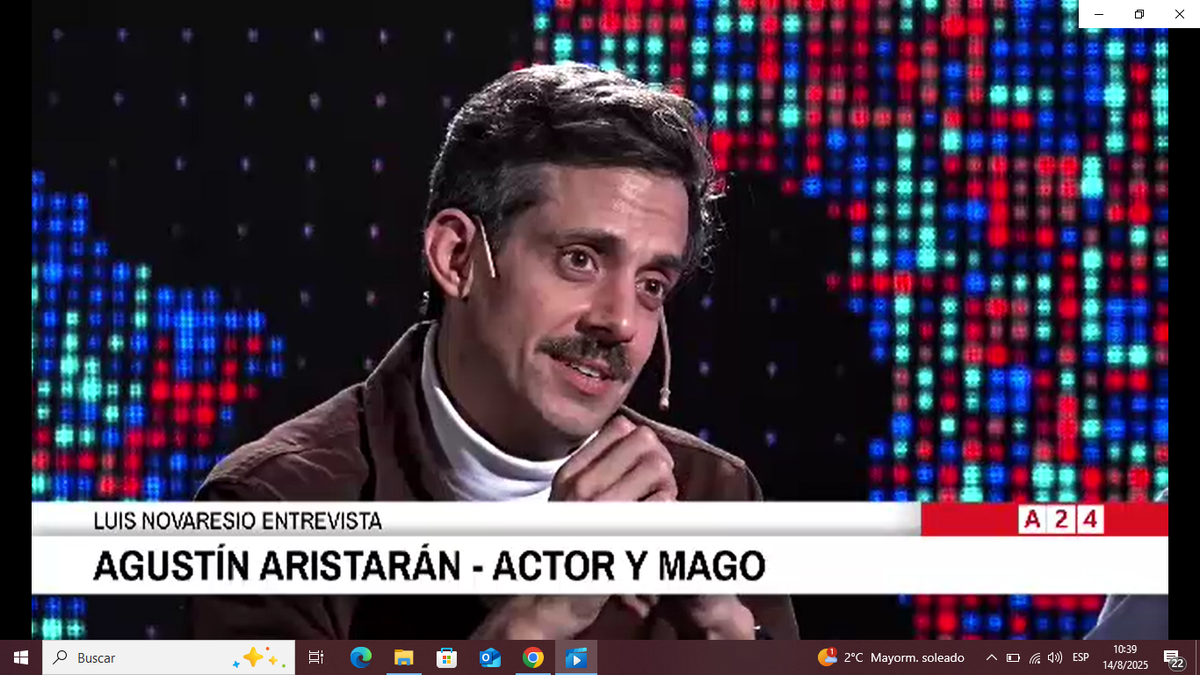Minimize the video player window
The height and width of the screenshot is (675, 1200).
[x=1099, y=14]
